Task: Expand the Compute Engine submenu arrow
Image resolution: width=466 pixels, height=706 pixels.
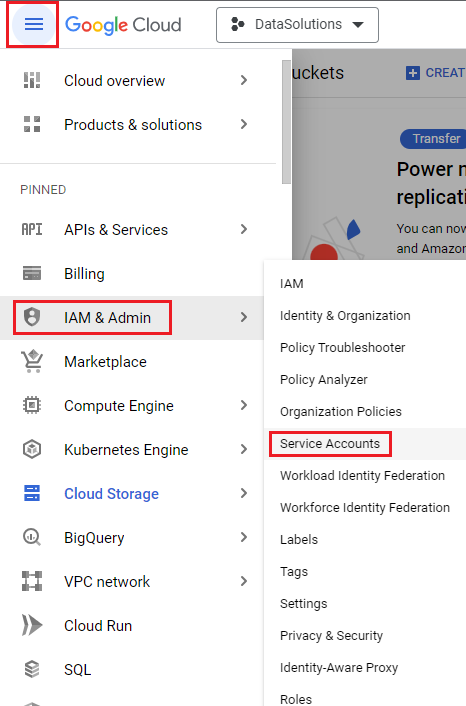Action: click(244, 405)
